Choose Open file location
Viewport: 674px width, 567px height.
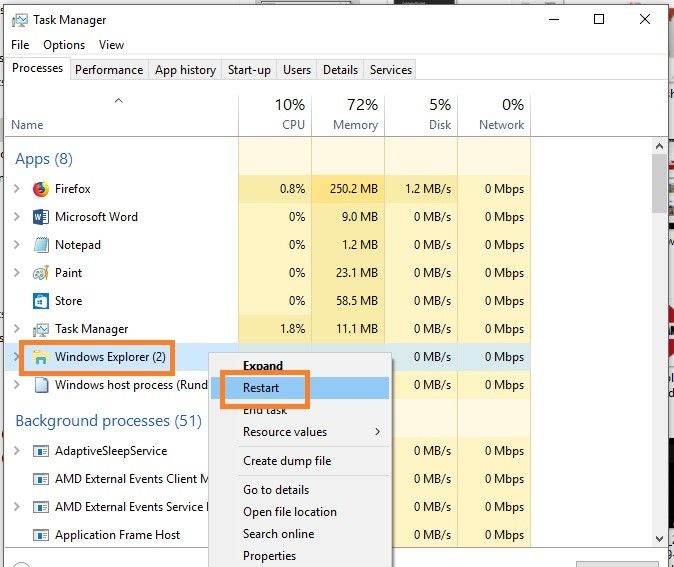[x=301, y=512]
